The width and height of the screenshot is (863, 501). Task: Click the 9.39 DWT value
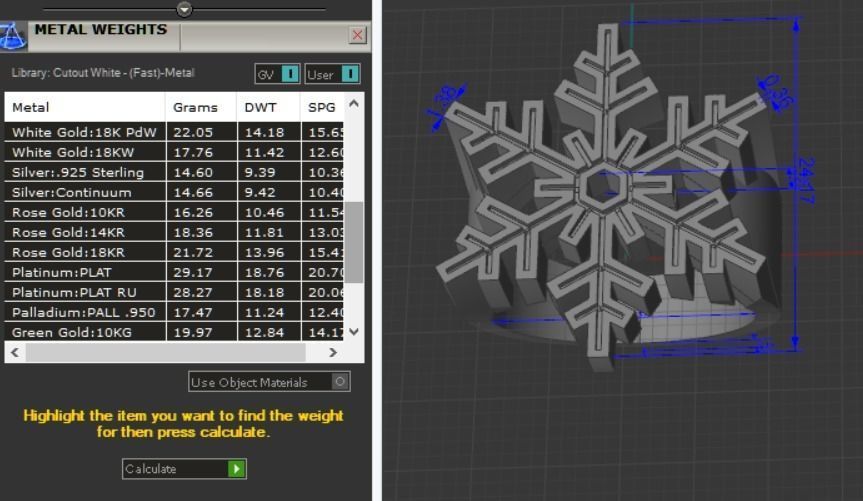tap(260, 172)
